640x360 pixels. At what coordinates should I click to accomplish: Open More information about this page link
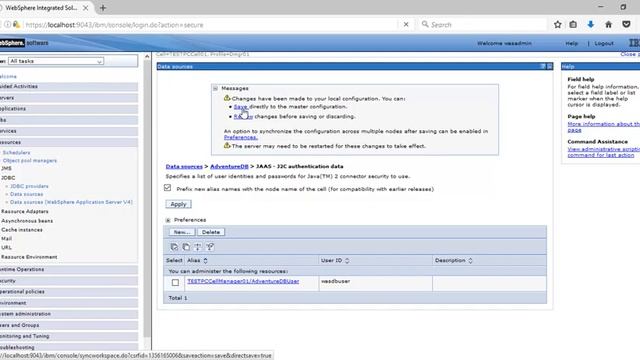pos(604,127)
